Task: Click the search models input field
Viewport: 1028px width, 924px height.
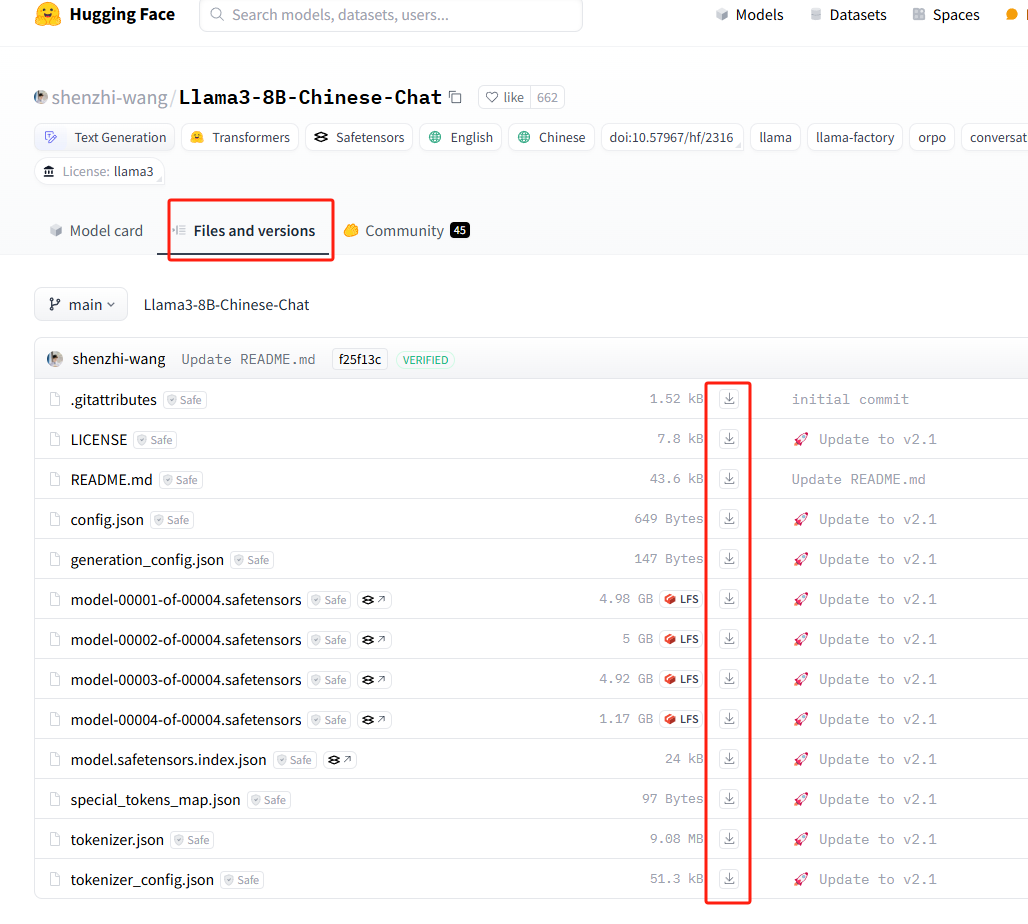Action: [390, 15]
